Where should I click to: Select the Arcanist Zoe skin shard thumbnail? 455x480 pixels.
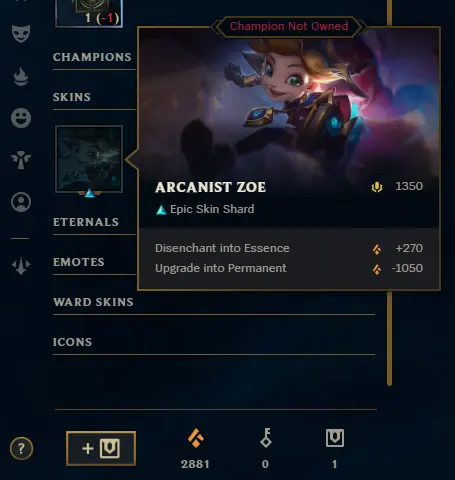tap(89, 159)
